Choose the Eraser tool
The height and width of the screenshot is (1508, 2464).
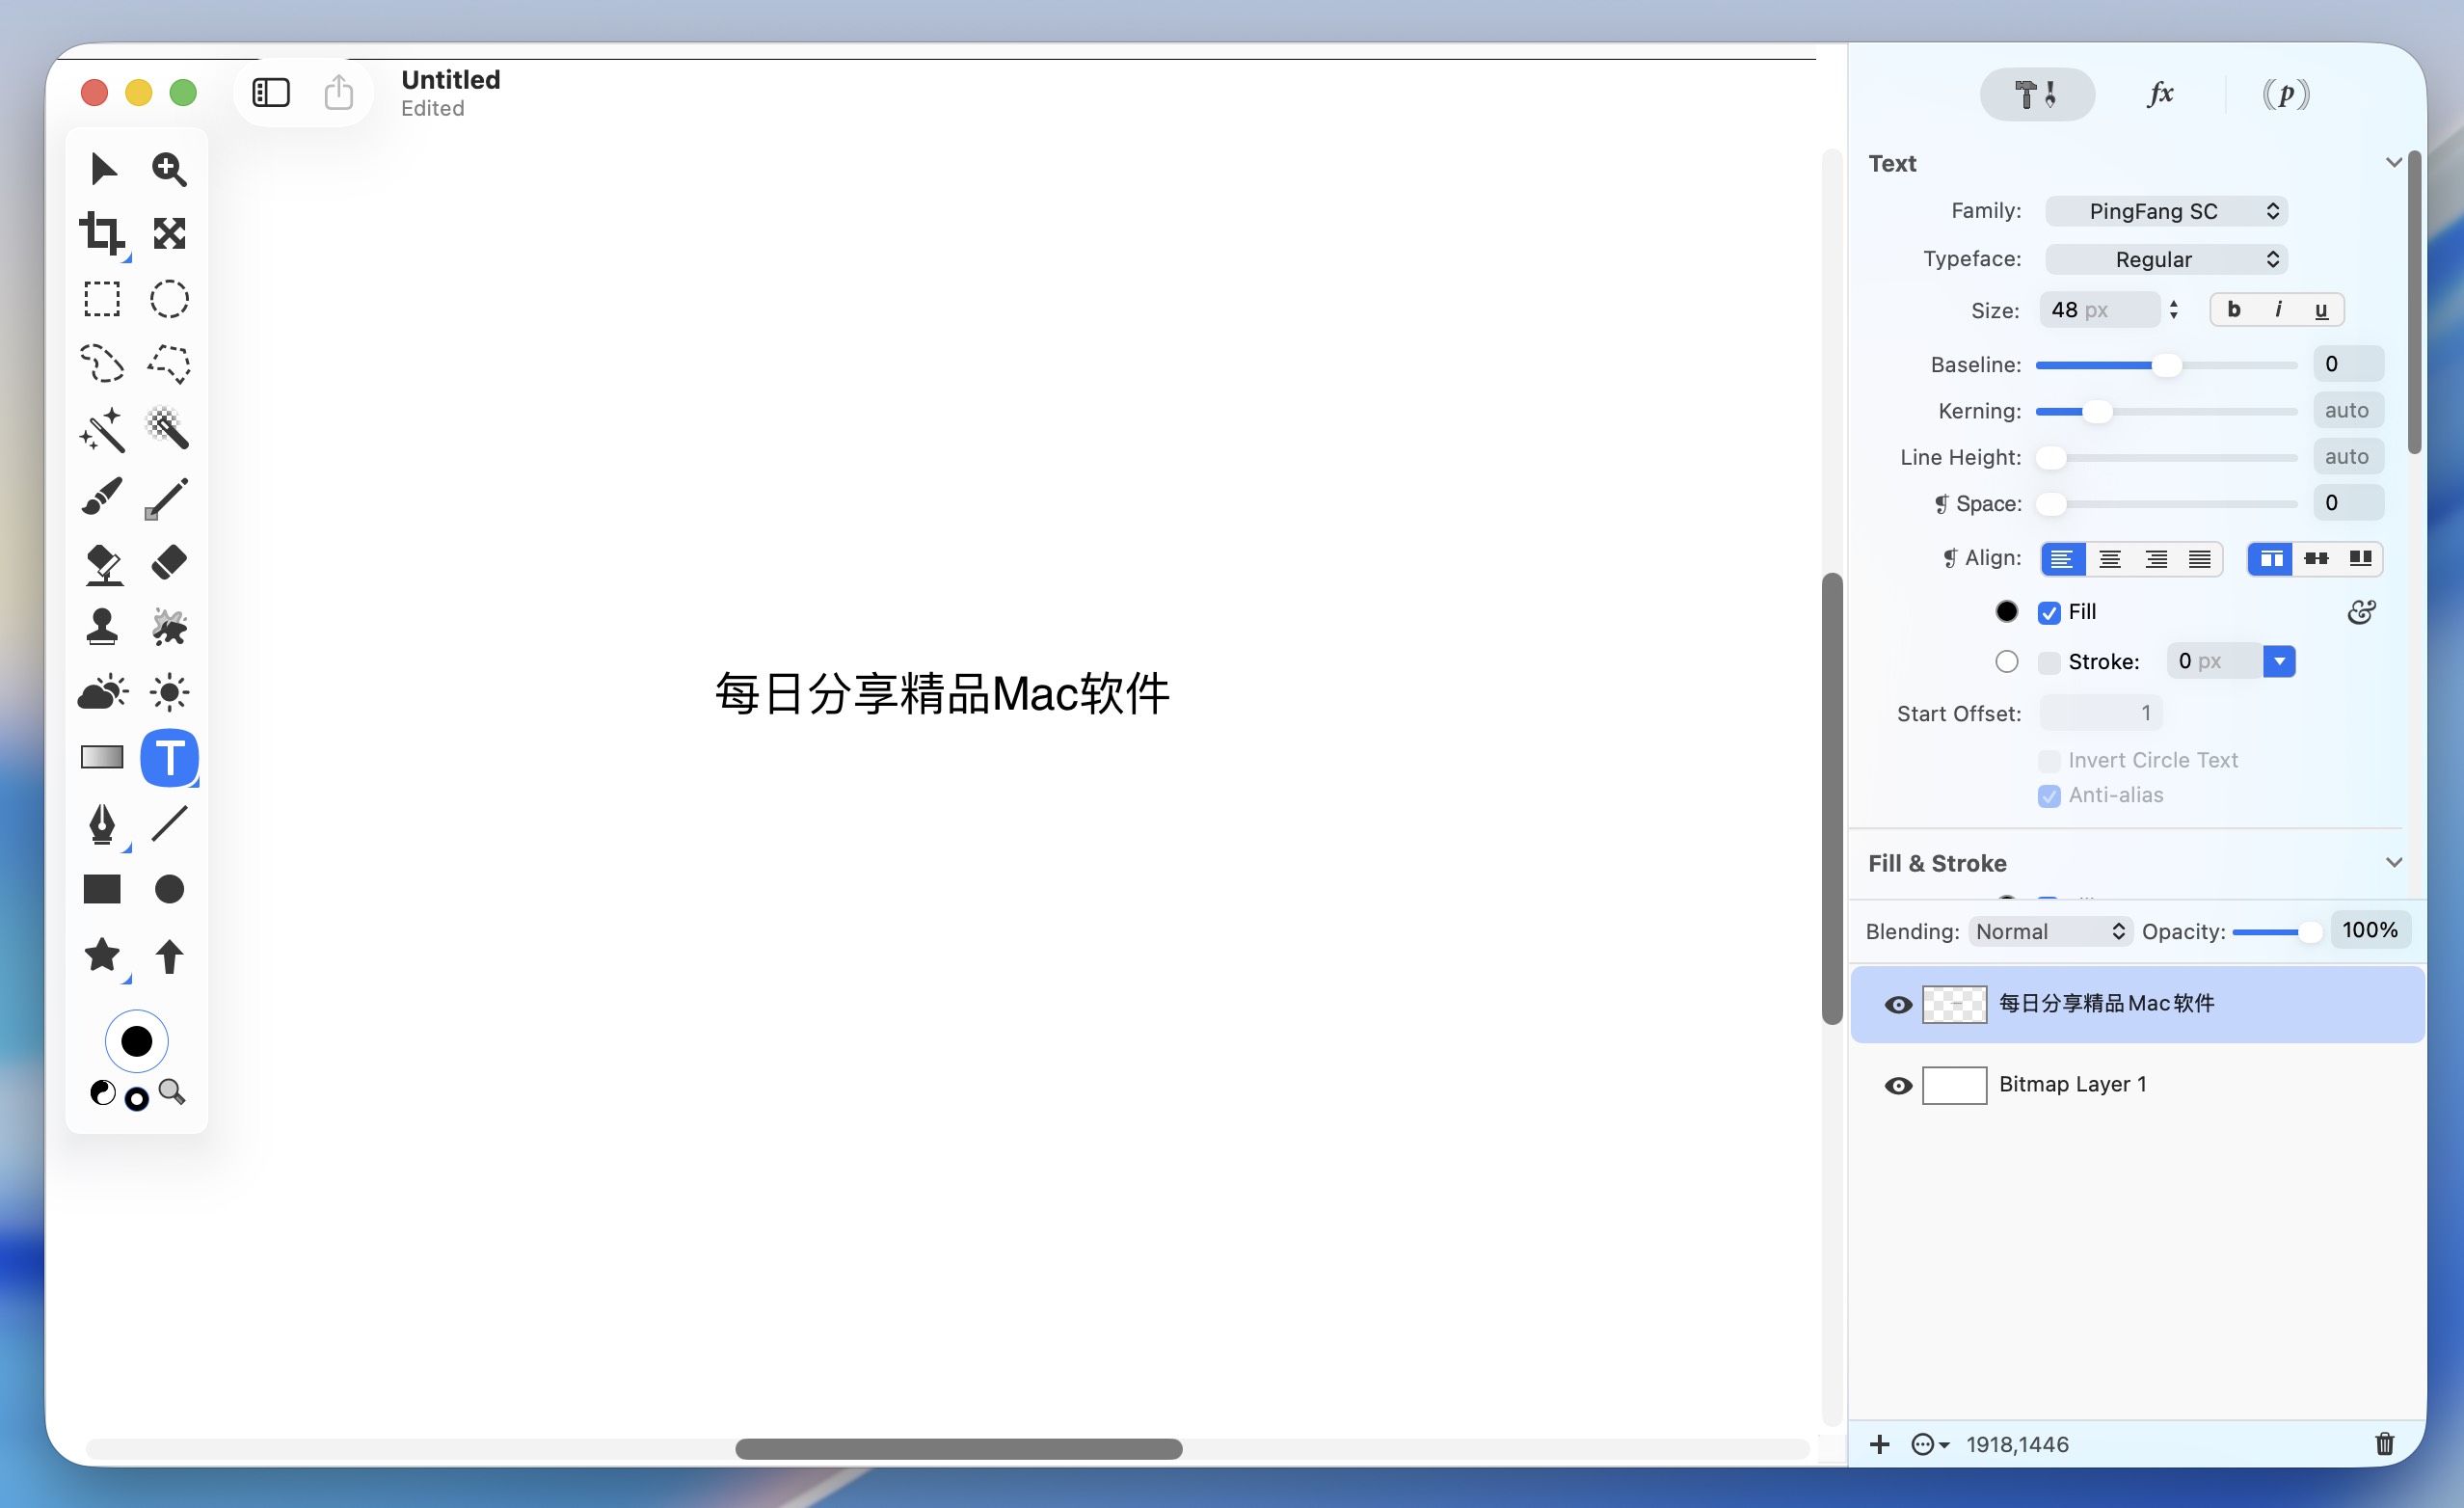[x=169, y=562]
